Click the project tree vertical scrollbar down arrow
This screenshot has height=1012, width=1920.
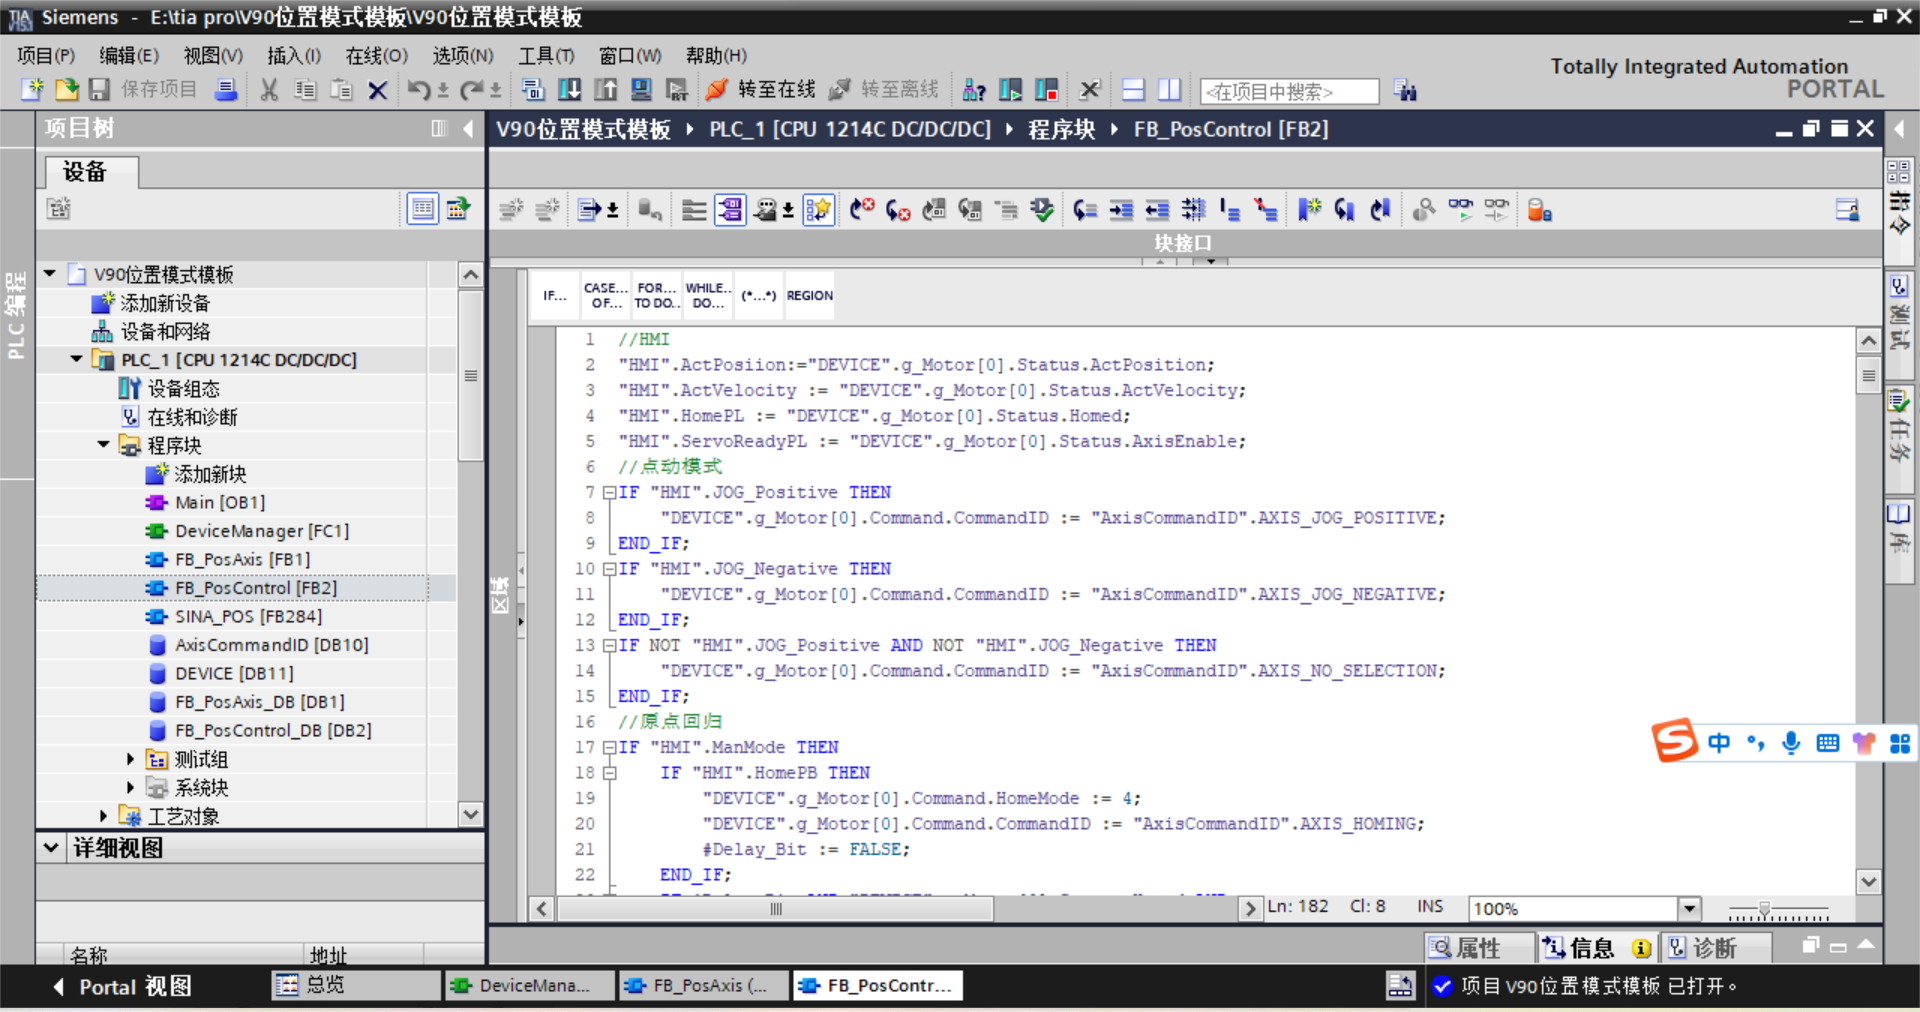[x=470, y=814]
